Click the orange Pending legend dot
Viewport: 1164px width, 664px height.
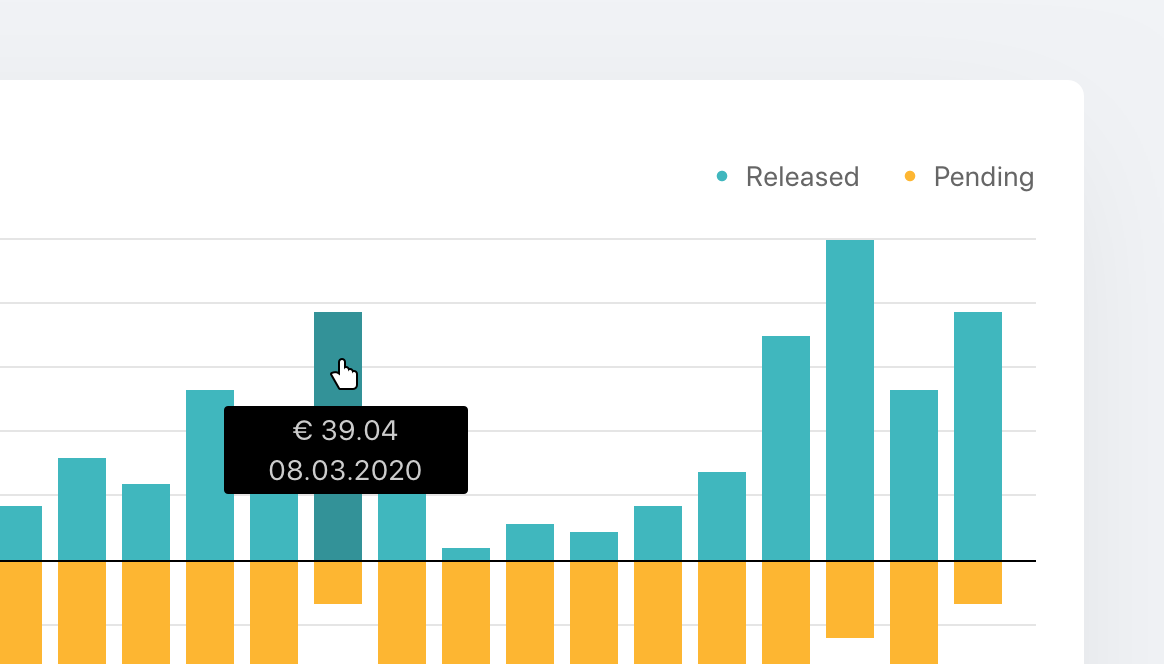(x=909, y=176)
